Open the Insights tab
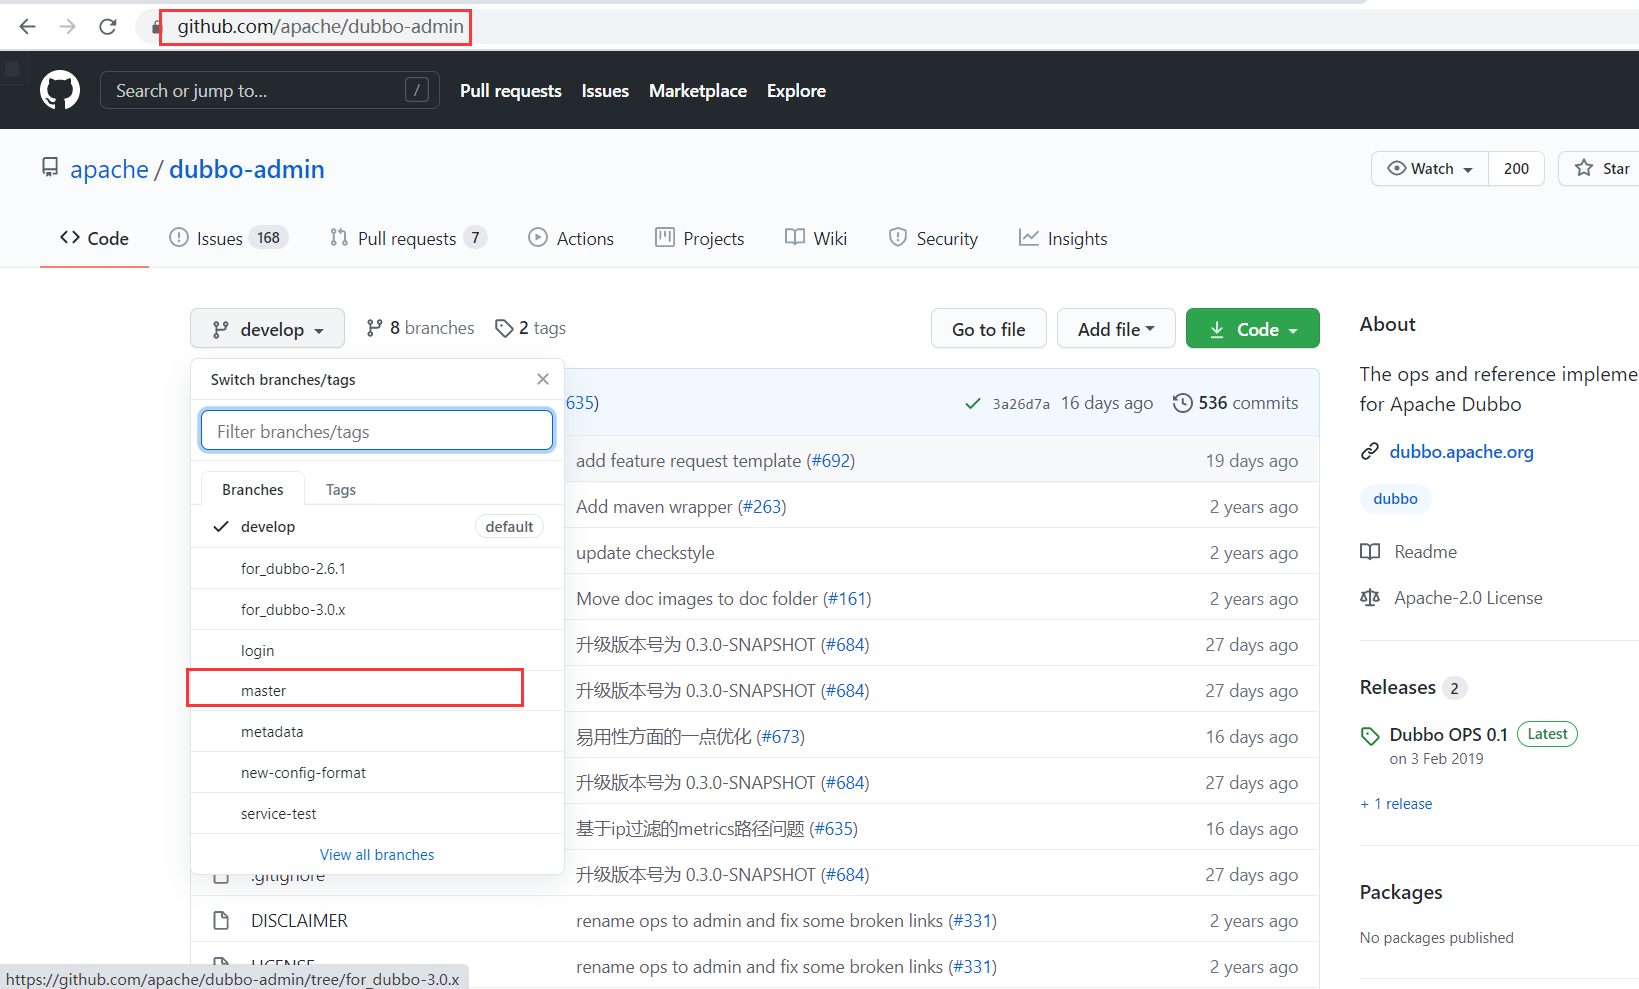The image size is (1639, 989). pos(1063,238)
